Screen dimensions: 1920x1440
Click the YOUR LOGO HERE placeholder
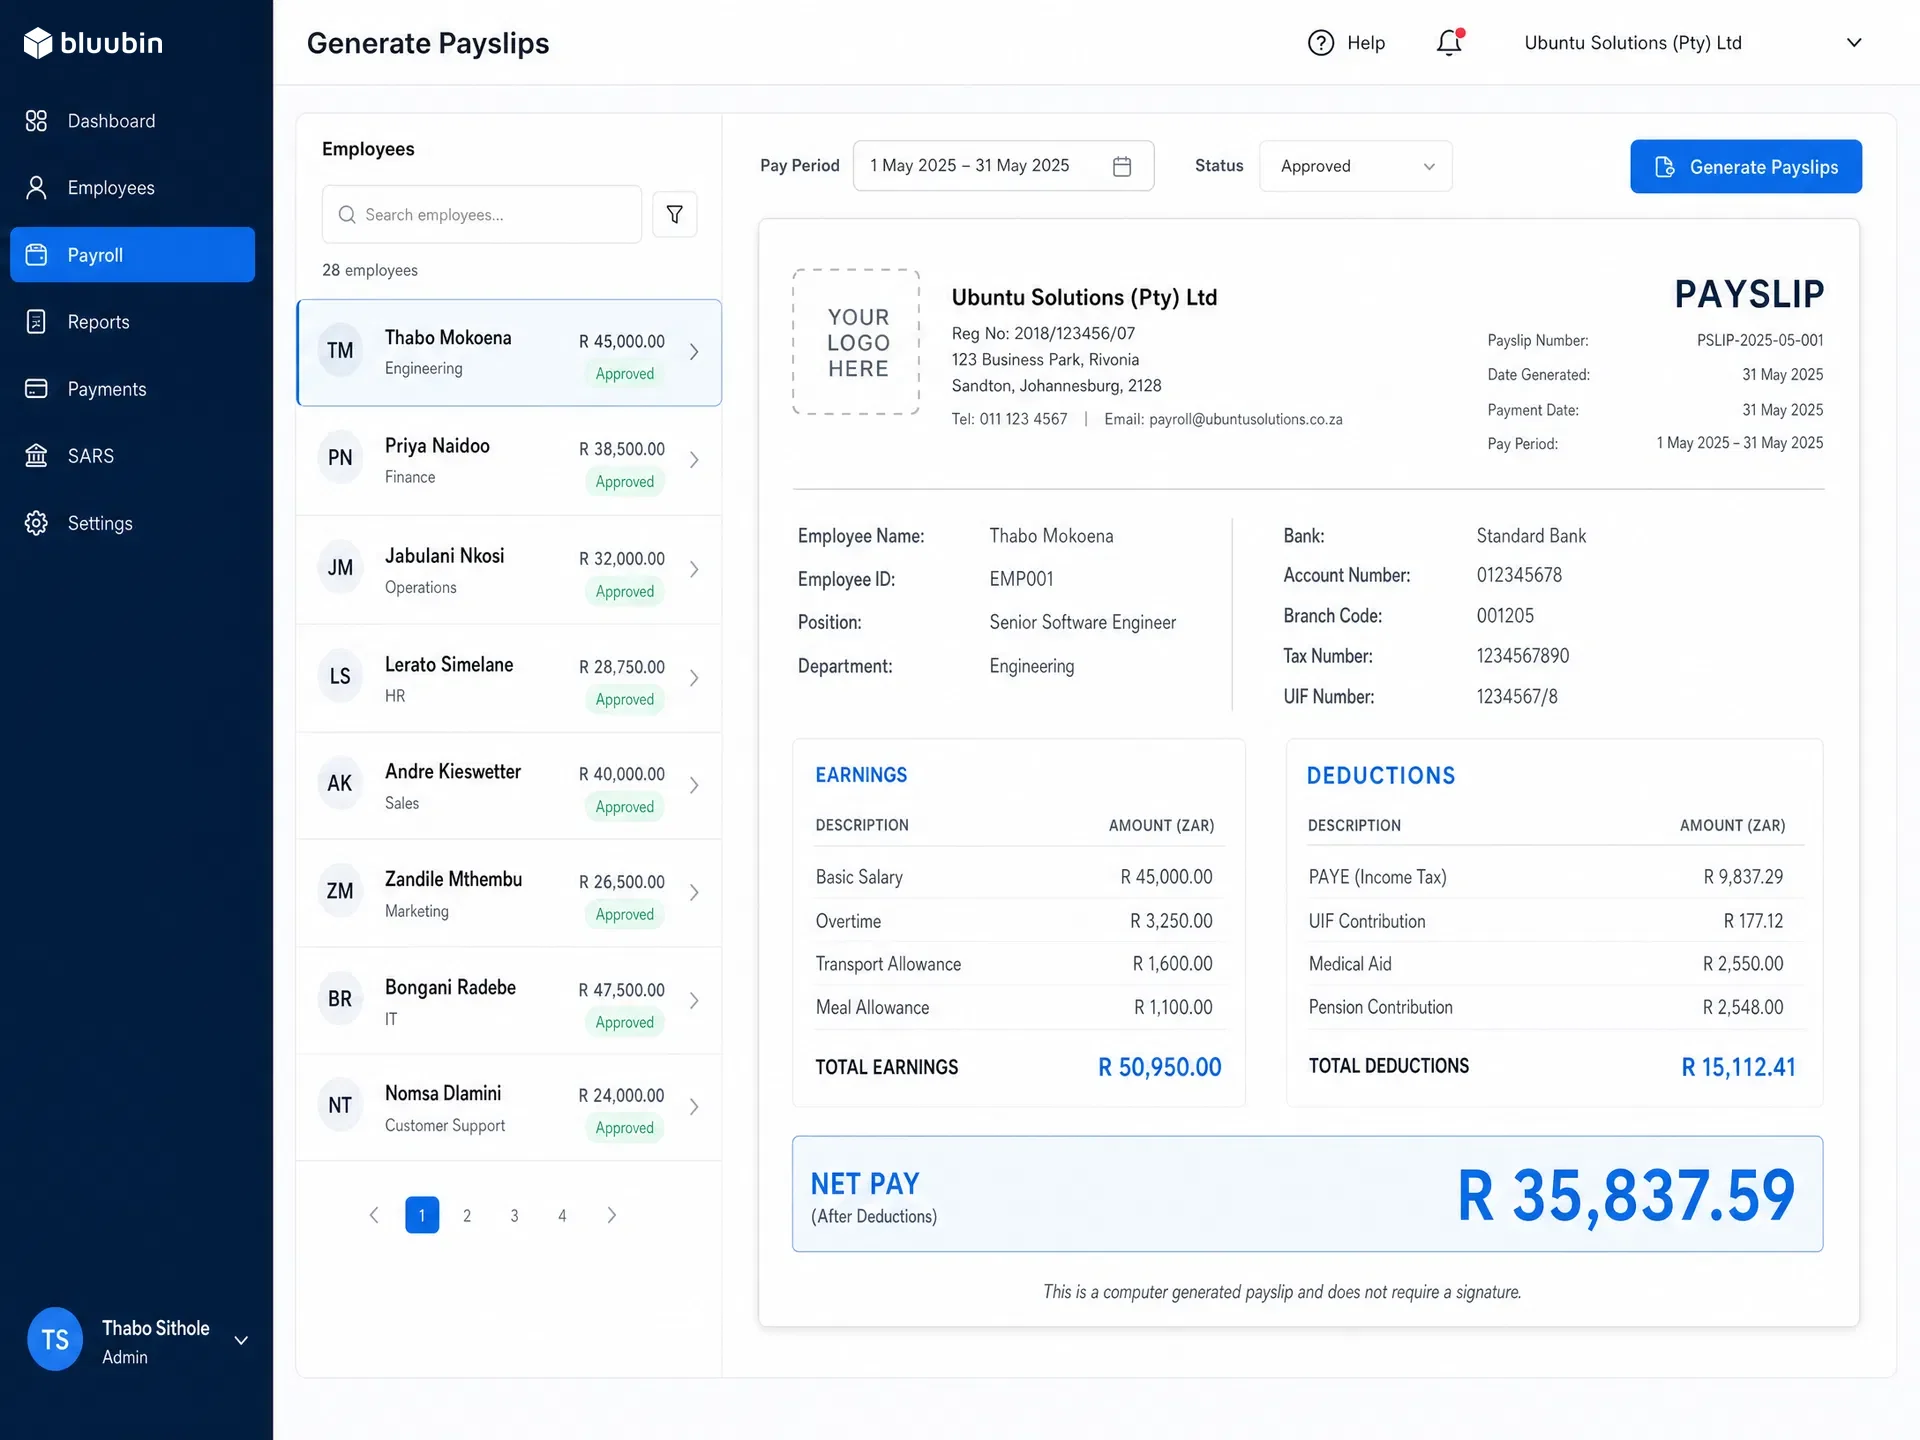pyautogui.click(x=857, y=342)
